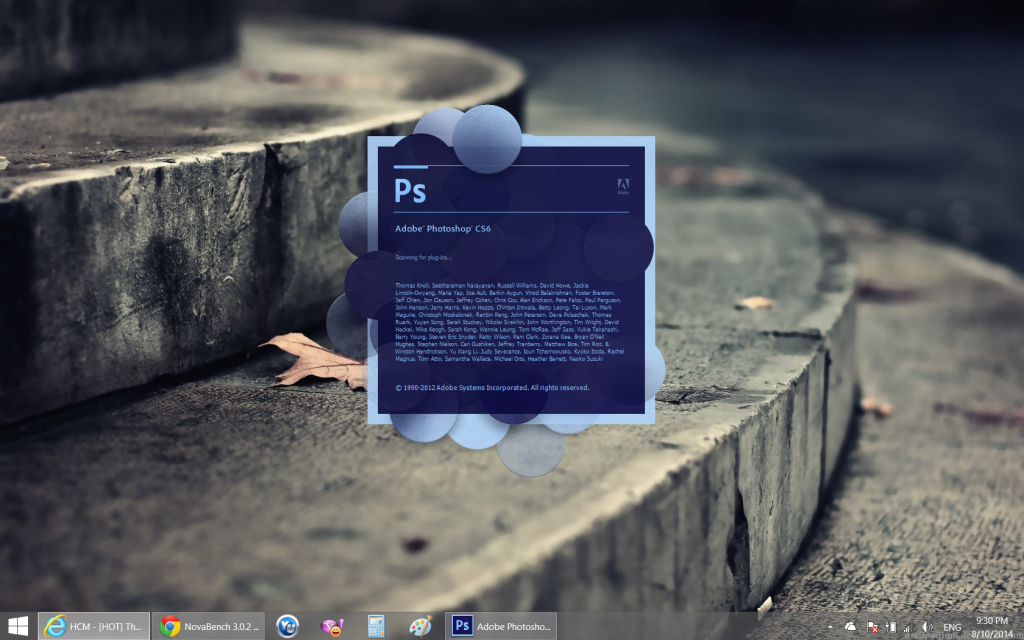
Task: Open the volume speaker control
Action: click(x=926, y=627)
